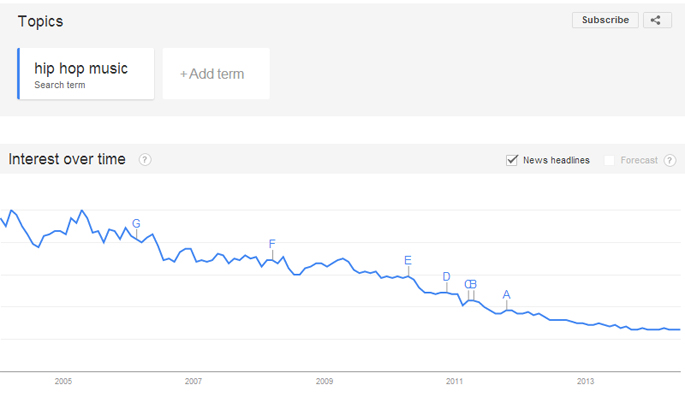Click the 2011 axis label
This screenshot has height=397, width=685.
(x=454, y=381)
